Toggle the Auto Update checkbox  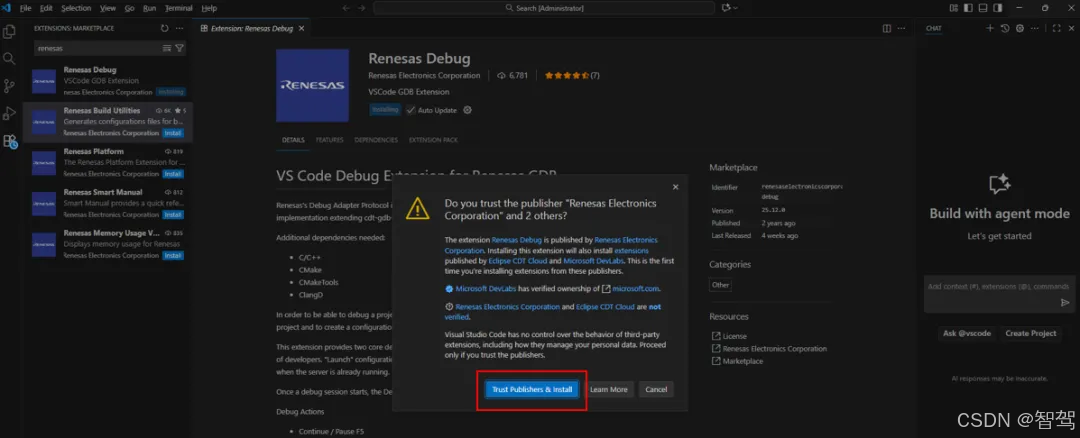pyautogui.click(x=411, y=110)
